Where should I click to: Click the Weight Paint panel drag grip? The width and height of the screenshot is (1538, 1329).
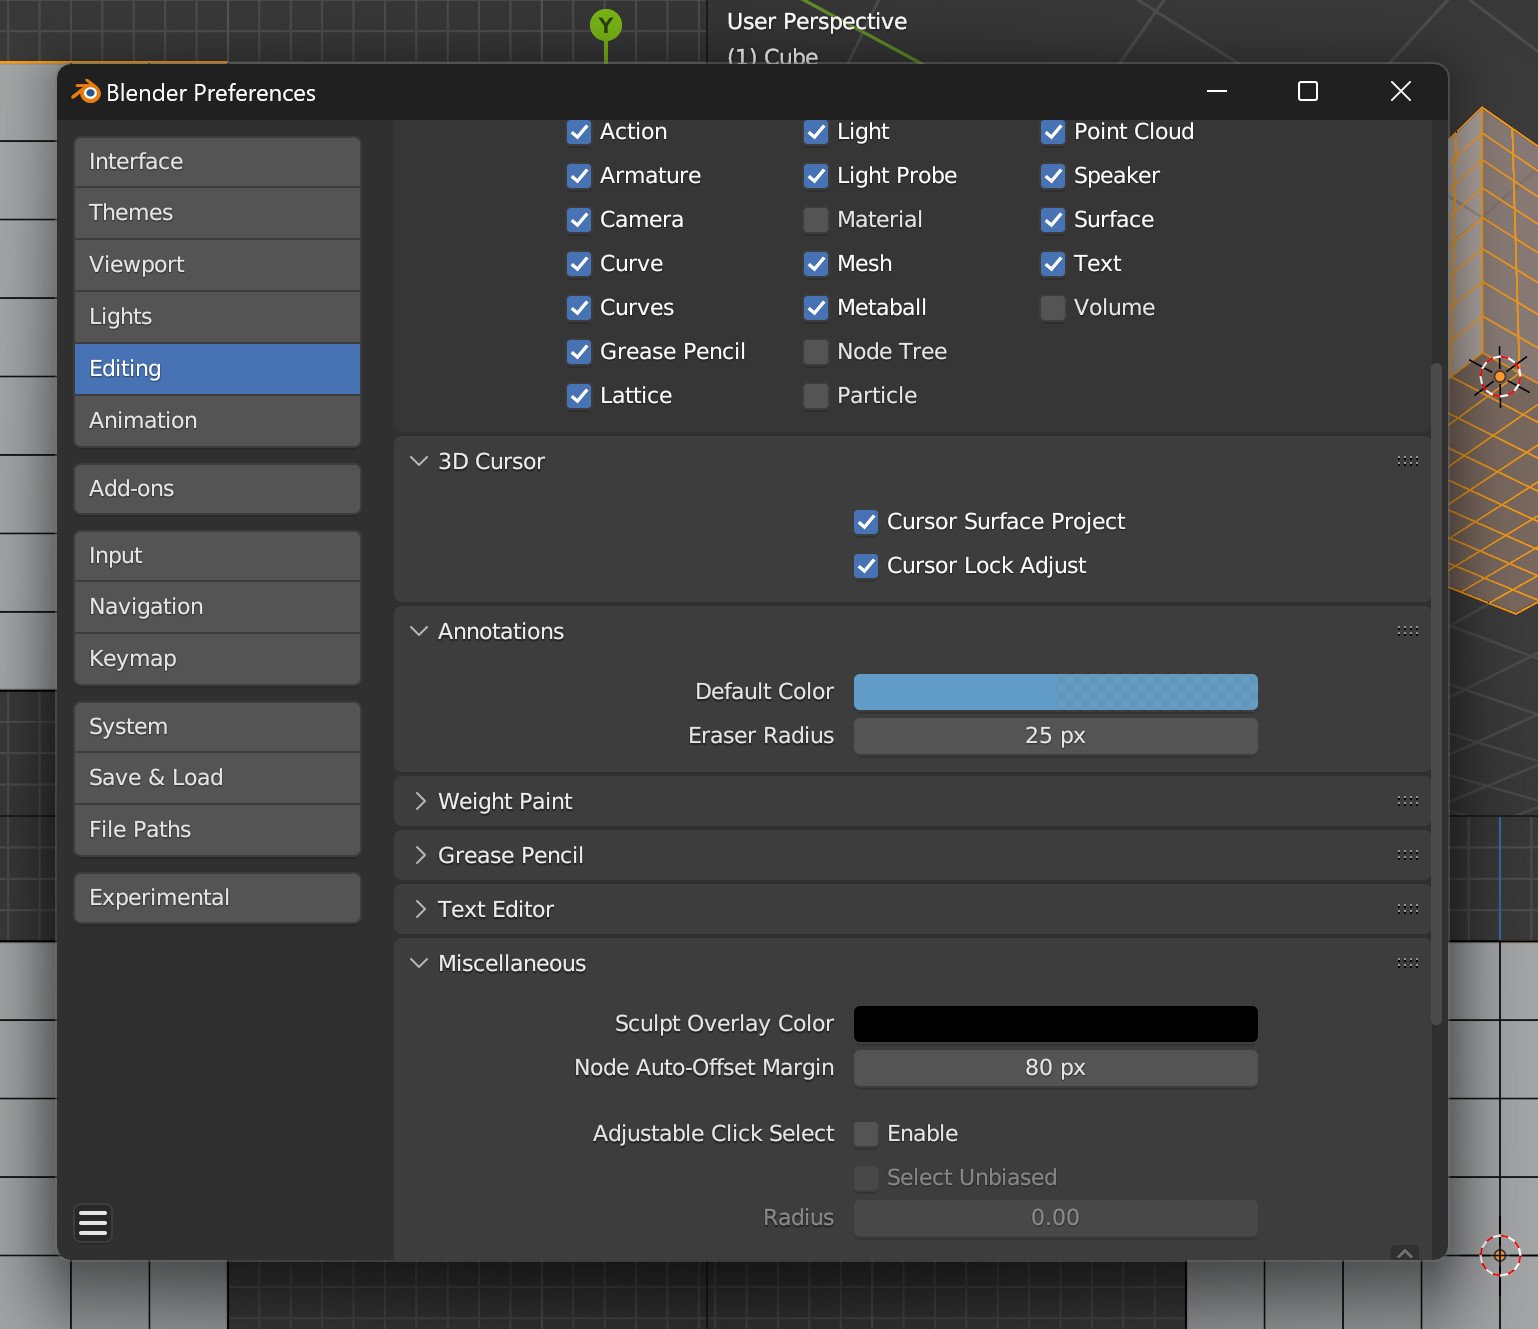[x=1408, y=801]
